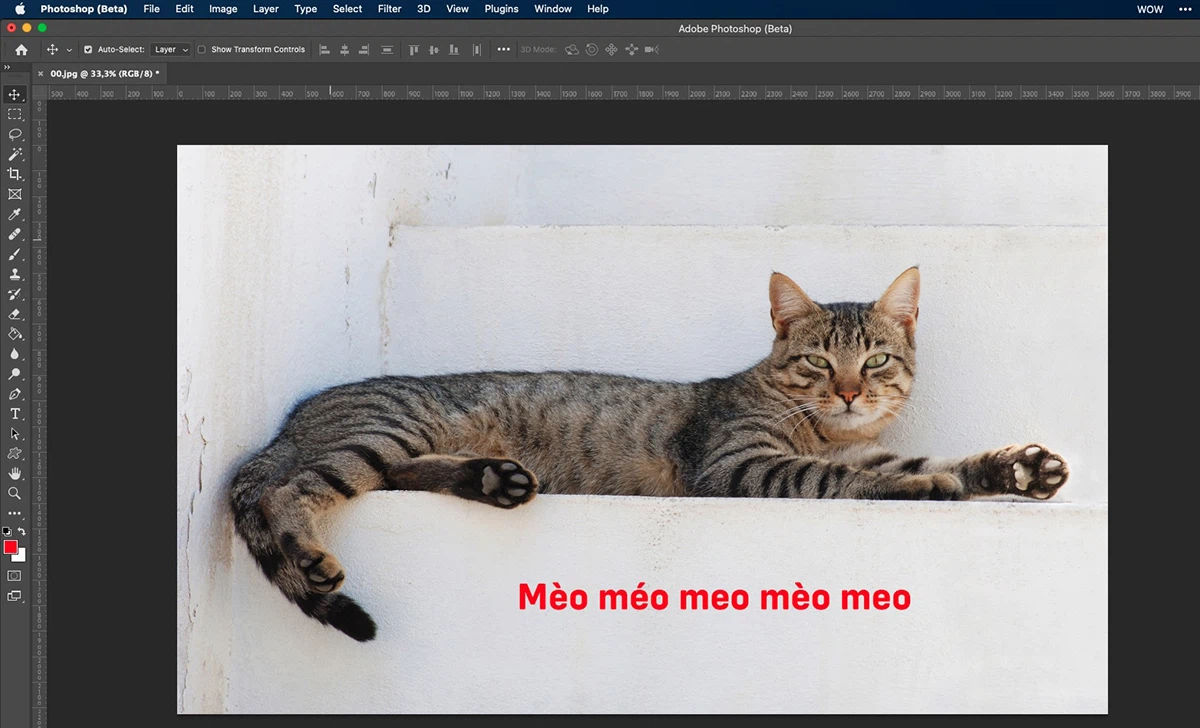Select the Zoom tool
The height and width of the screenshot is (728, 1200).
coord(14,493)
